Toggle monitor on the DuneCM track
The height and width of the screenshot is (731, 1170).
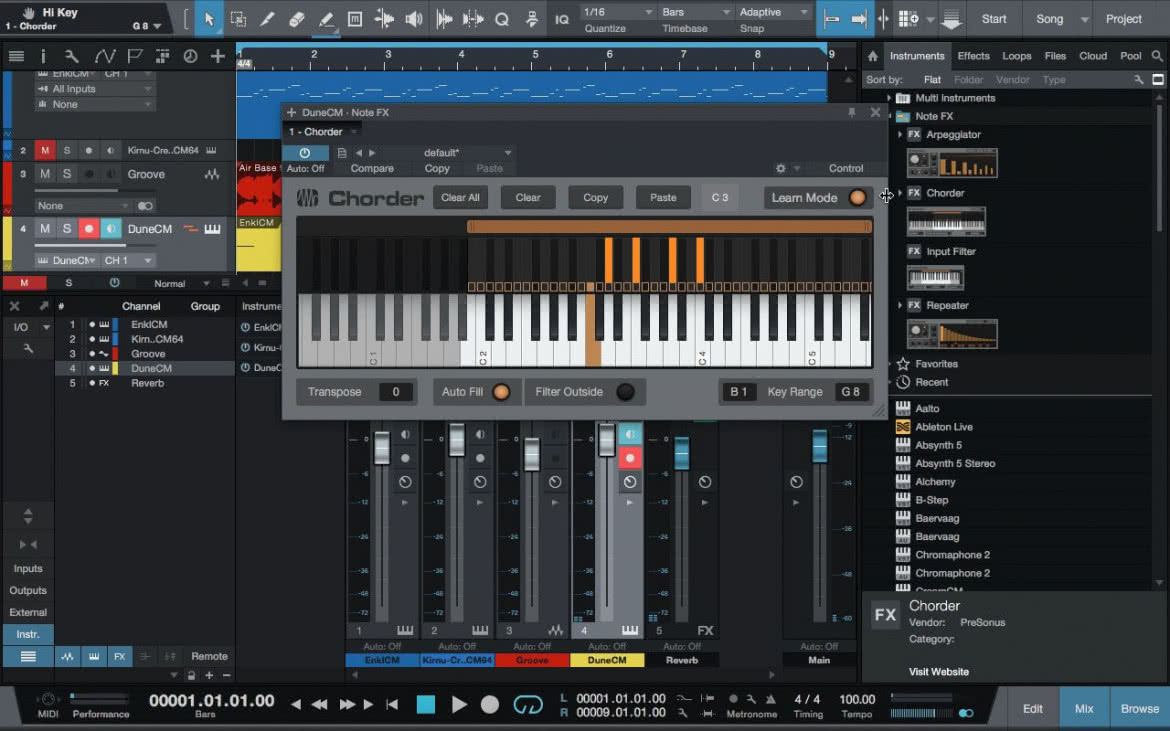click(x=110, y=229)
